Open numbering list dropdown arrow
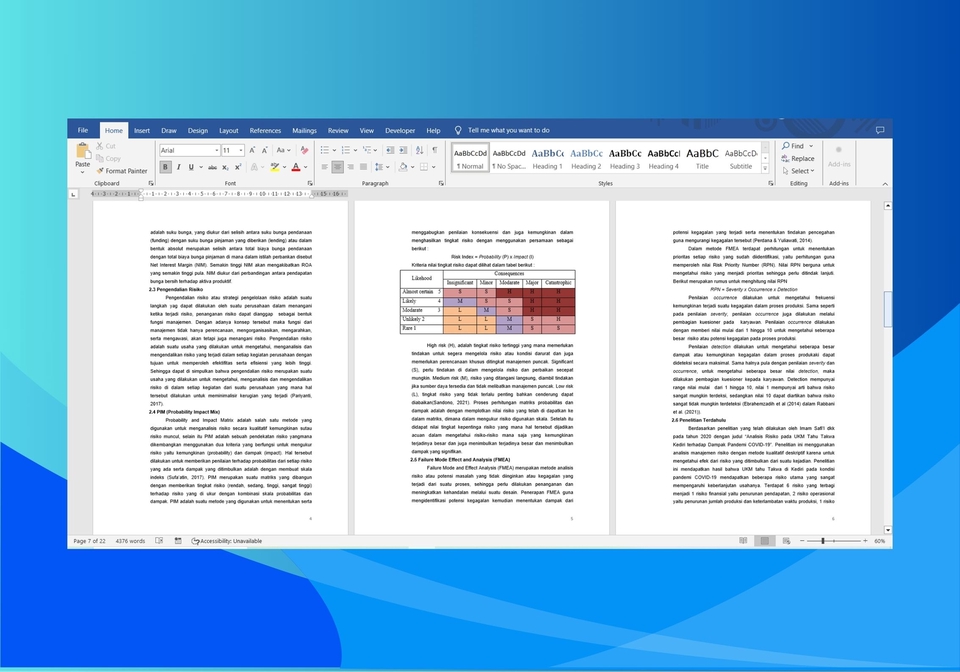This screenshot has width=960, height=672. pos(355,150)
